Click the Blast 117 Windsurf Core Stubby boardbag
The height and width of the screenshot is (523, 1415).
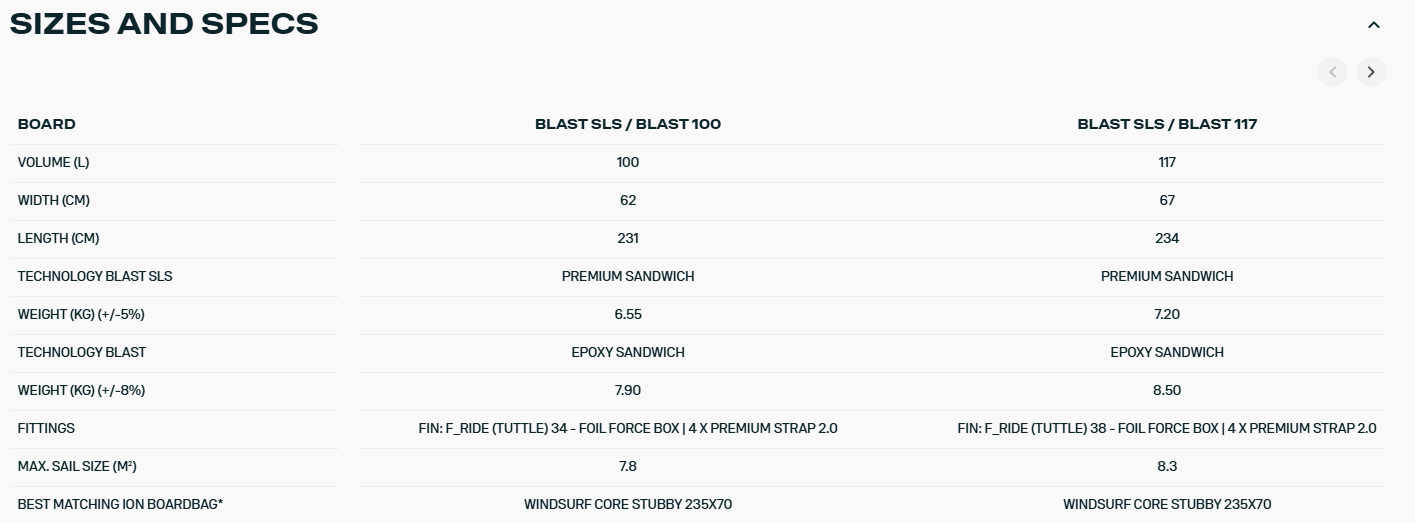(1167, 504)
